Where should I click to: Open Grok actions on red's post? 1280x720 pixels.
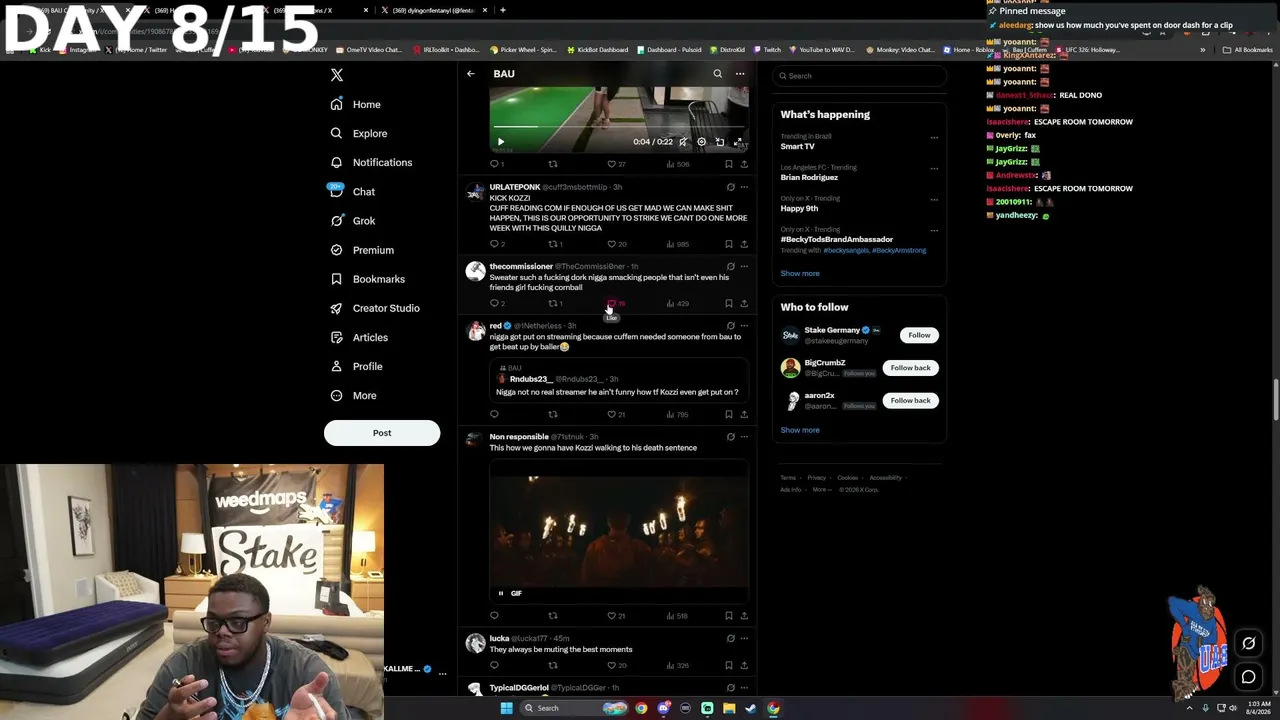point(730,326)
